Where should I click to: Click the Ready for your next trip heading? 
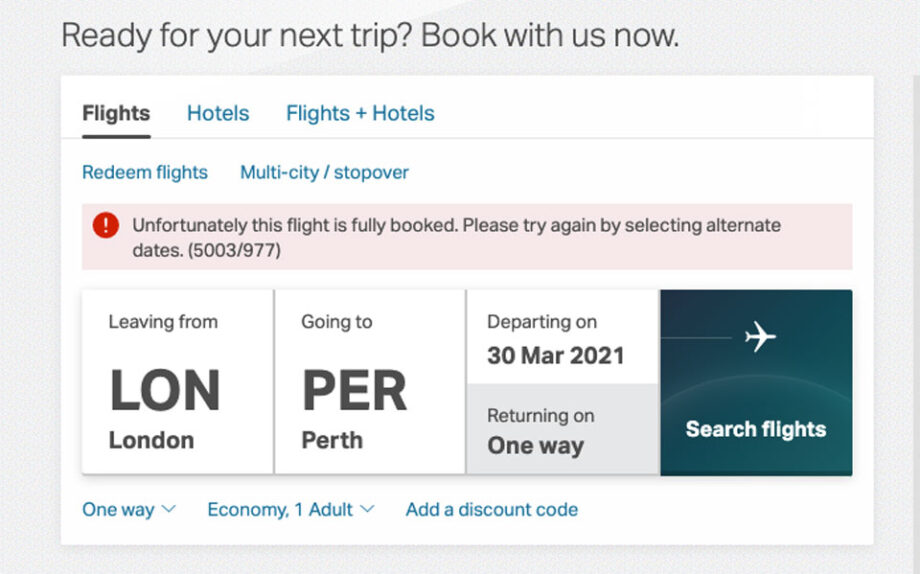(x=370, y=36)
